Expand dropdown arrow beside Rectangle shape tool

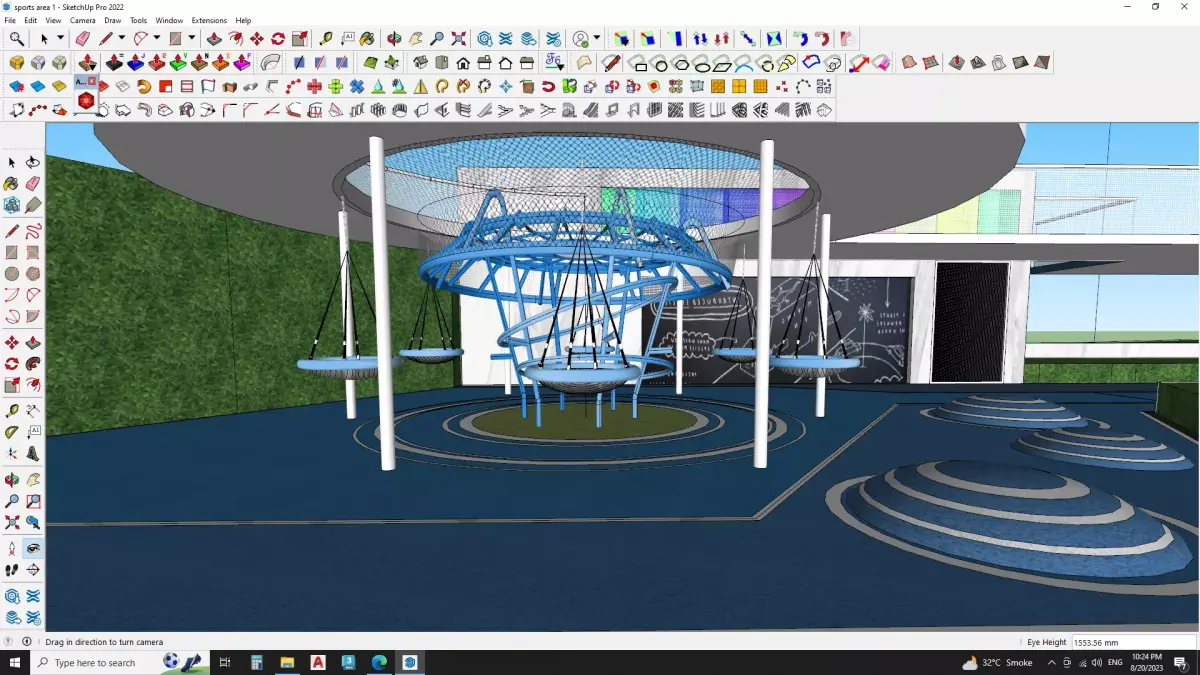pyautogui.click(x=190, y=38)
